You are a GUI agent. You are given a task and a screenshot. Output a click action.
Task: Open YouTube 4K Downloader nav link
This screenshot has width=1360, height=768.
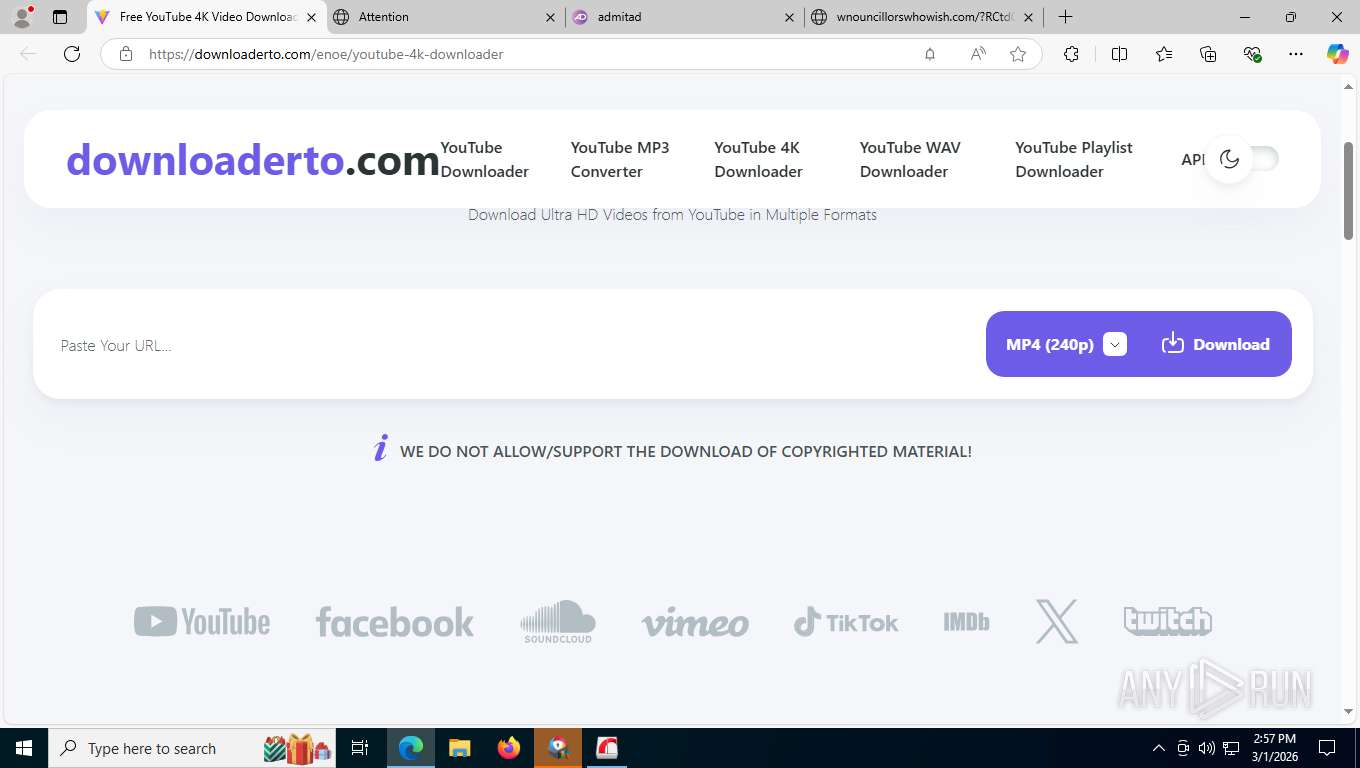(x=758, y=160)
